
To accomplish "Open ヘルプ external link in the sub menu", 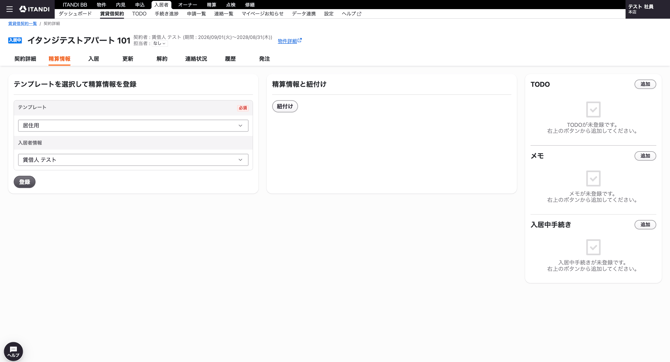I will [x=351, y=14].
